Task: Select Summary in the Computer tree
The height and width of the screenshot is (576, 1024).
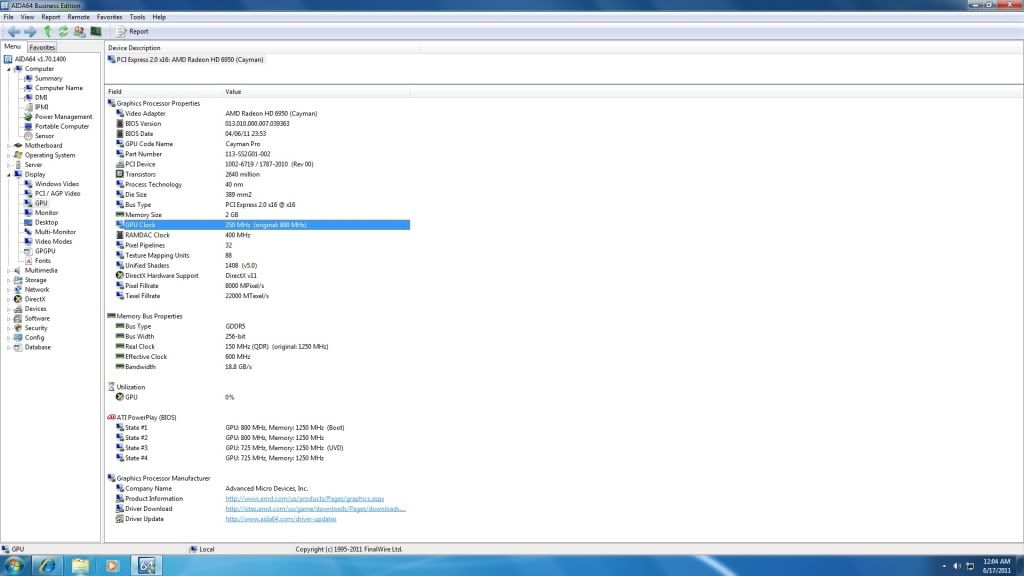Action: click(48, 78)
